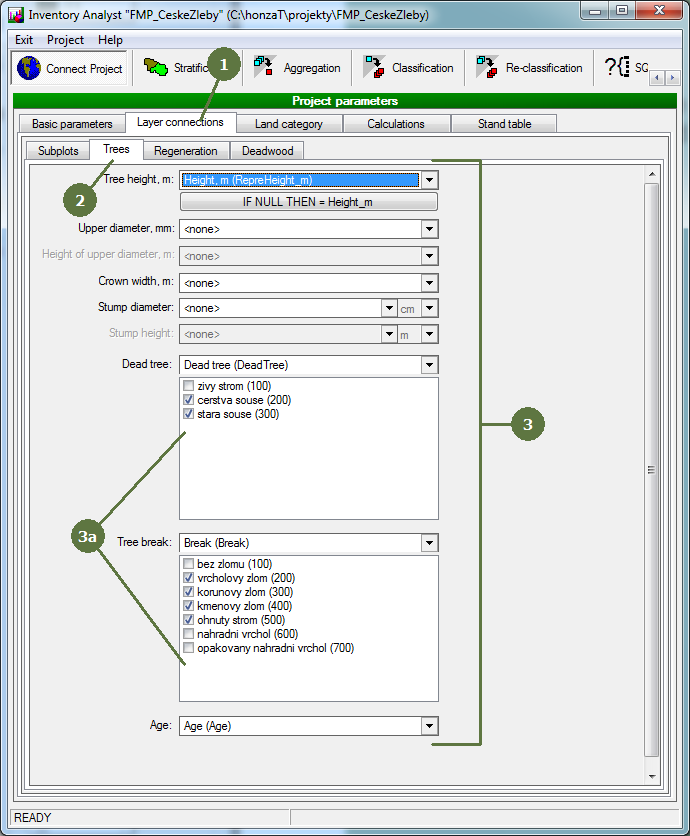Screen dimensions: 690x836
Task: Open the Project menu
Action: (x=66, y=40)
